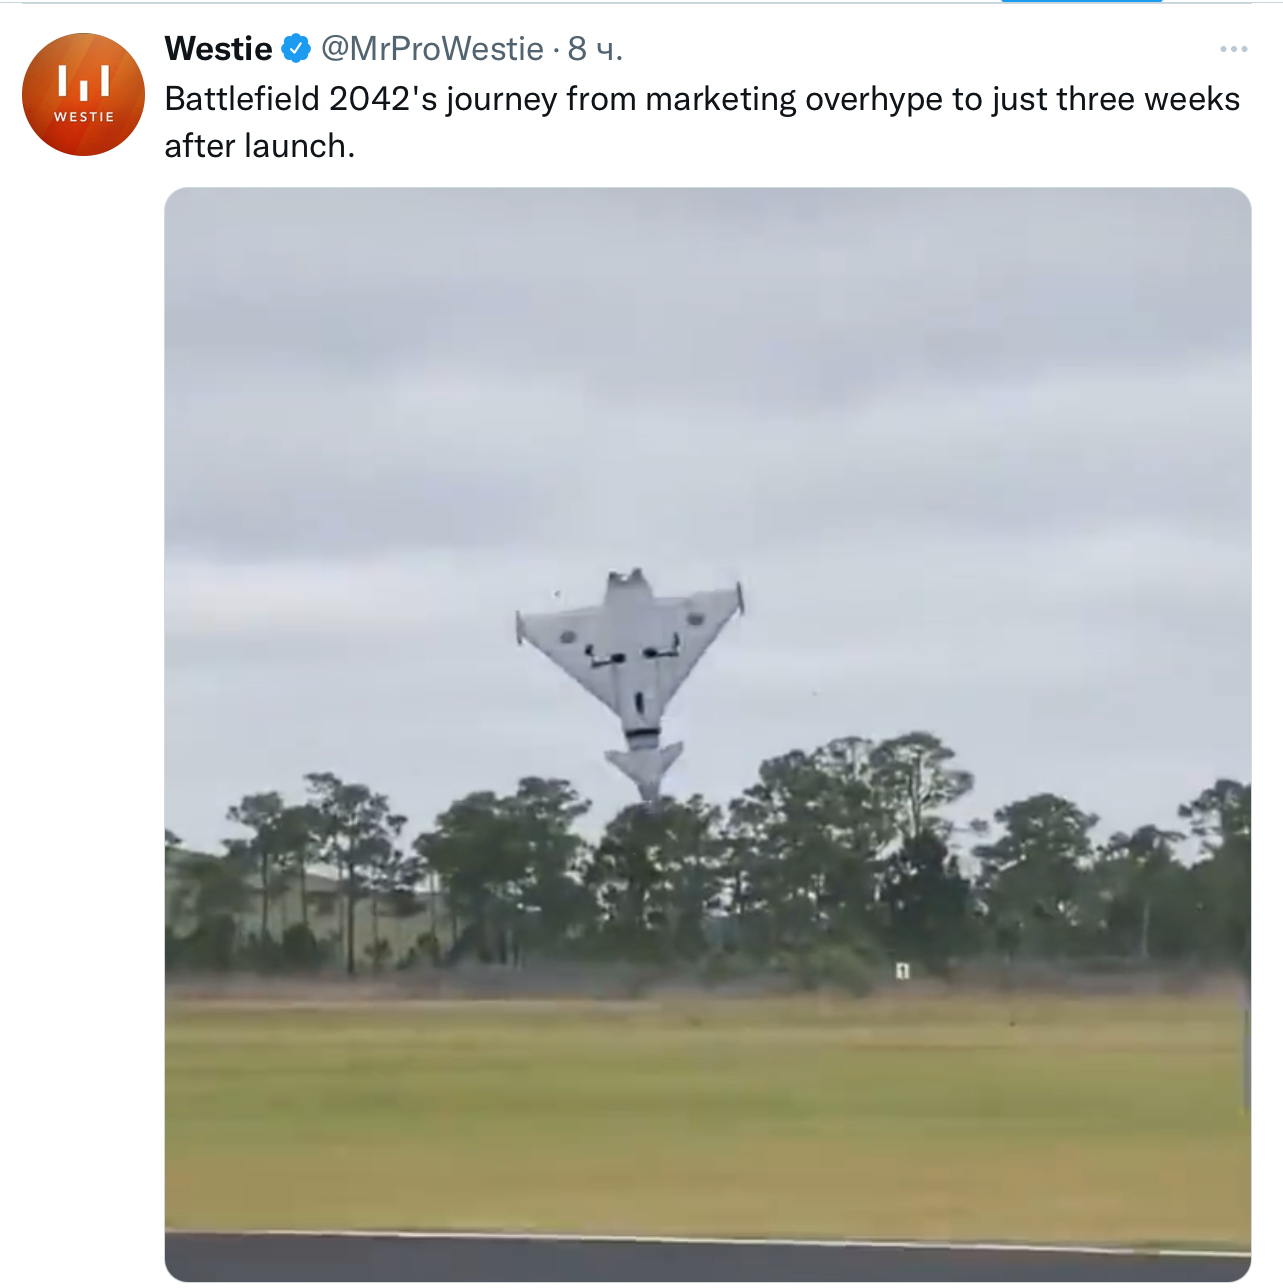Click the 'after launch.' line of the tweet

pos(260,146)
